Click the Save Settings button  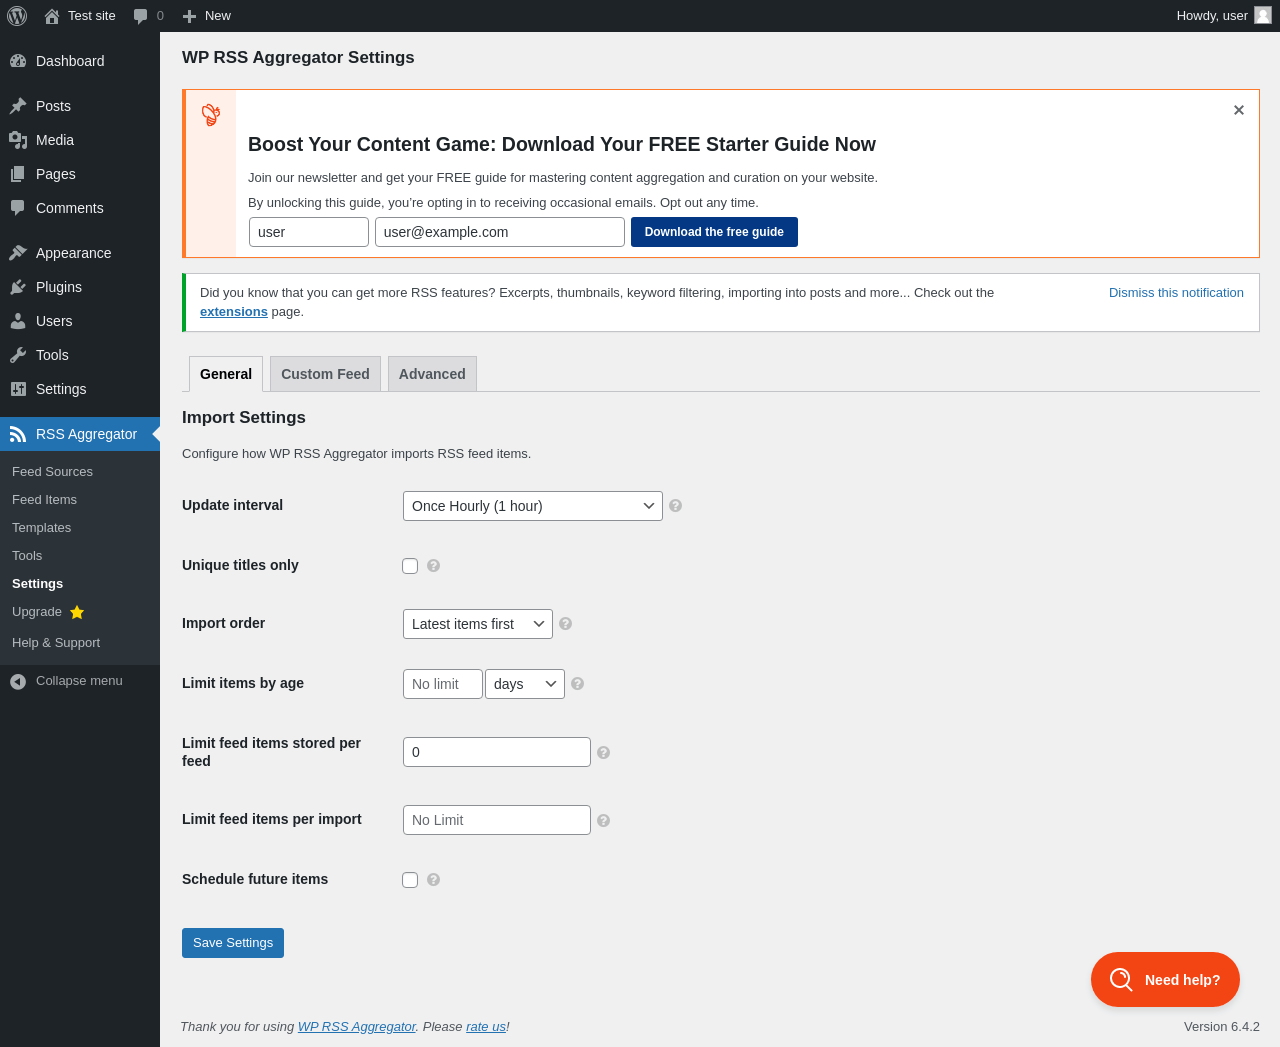[233, 943]
